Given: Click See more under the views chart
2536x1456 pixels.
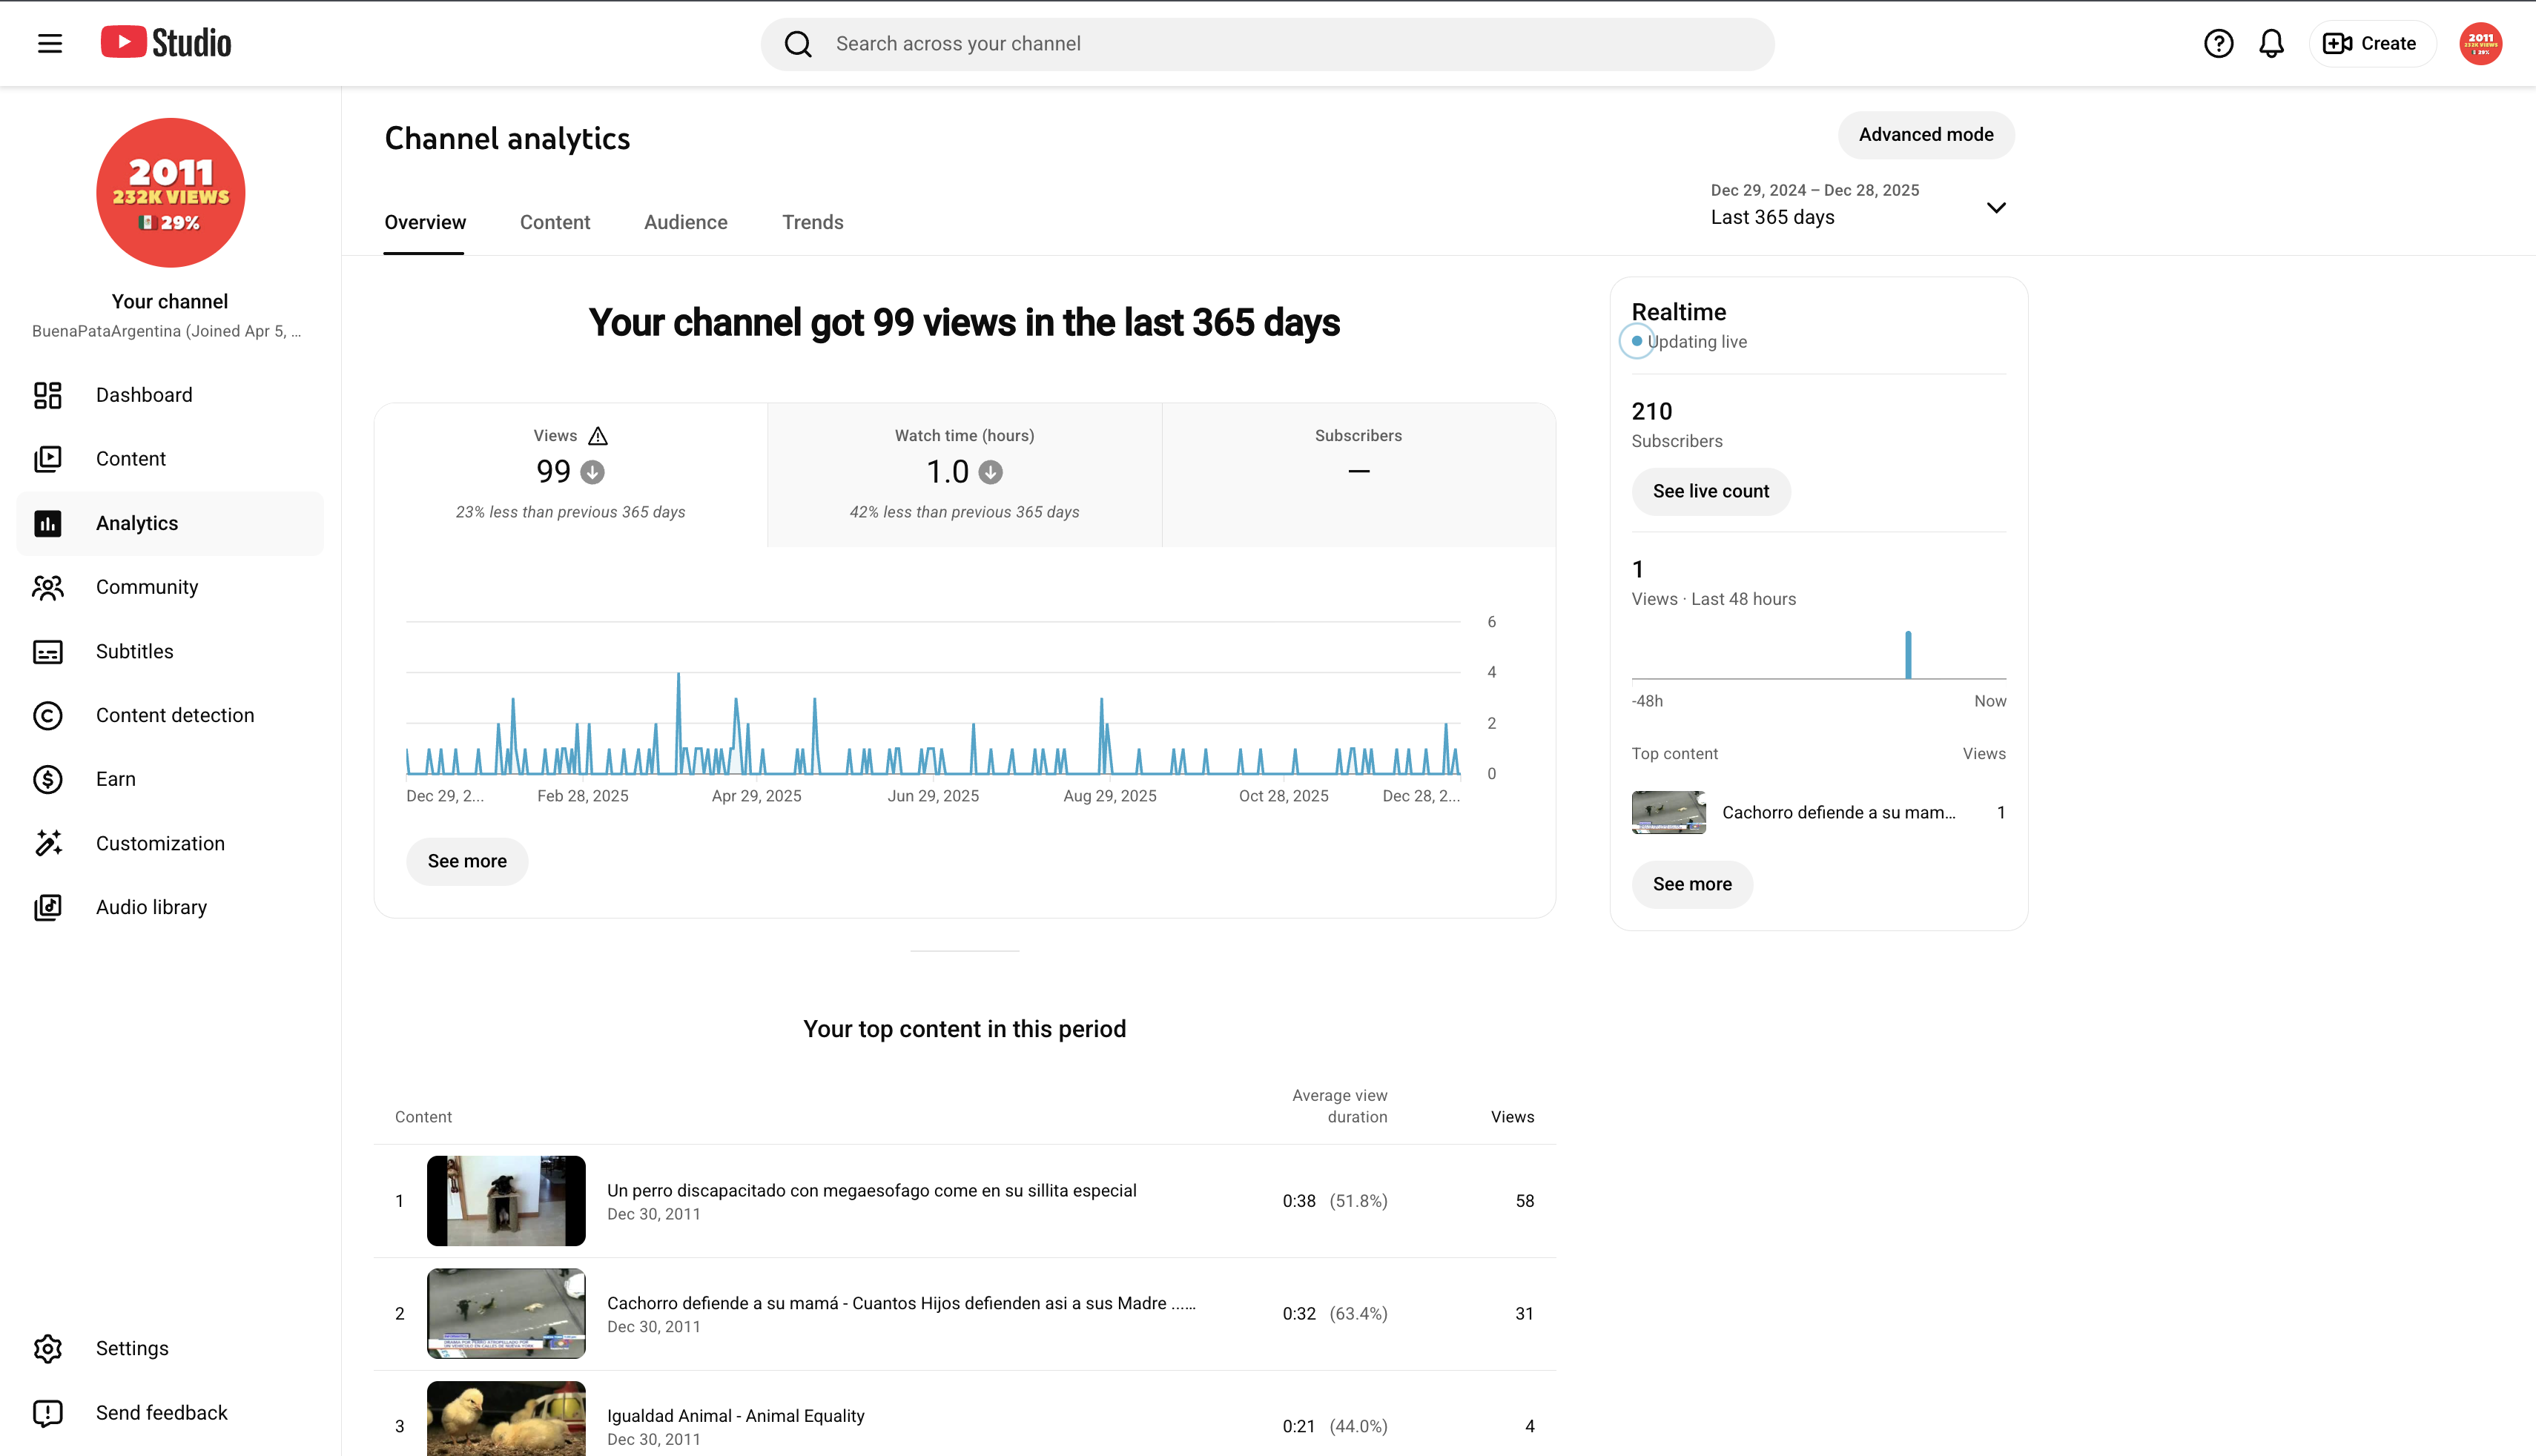Looking at the screenshot, I should click(467, 861).
